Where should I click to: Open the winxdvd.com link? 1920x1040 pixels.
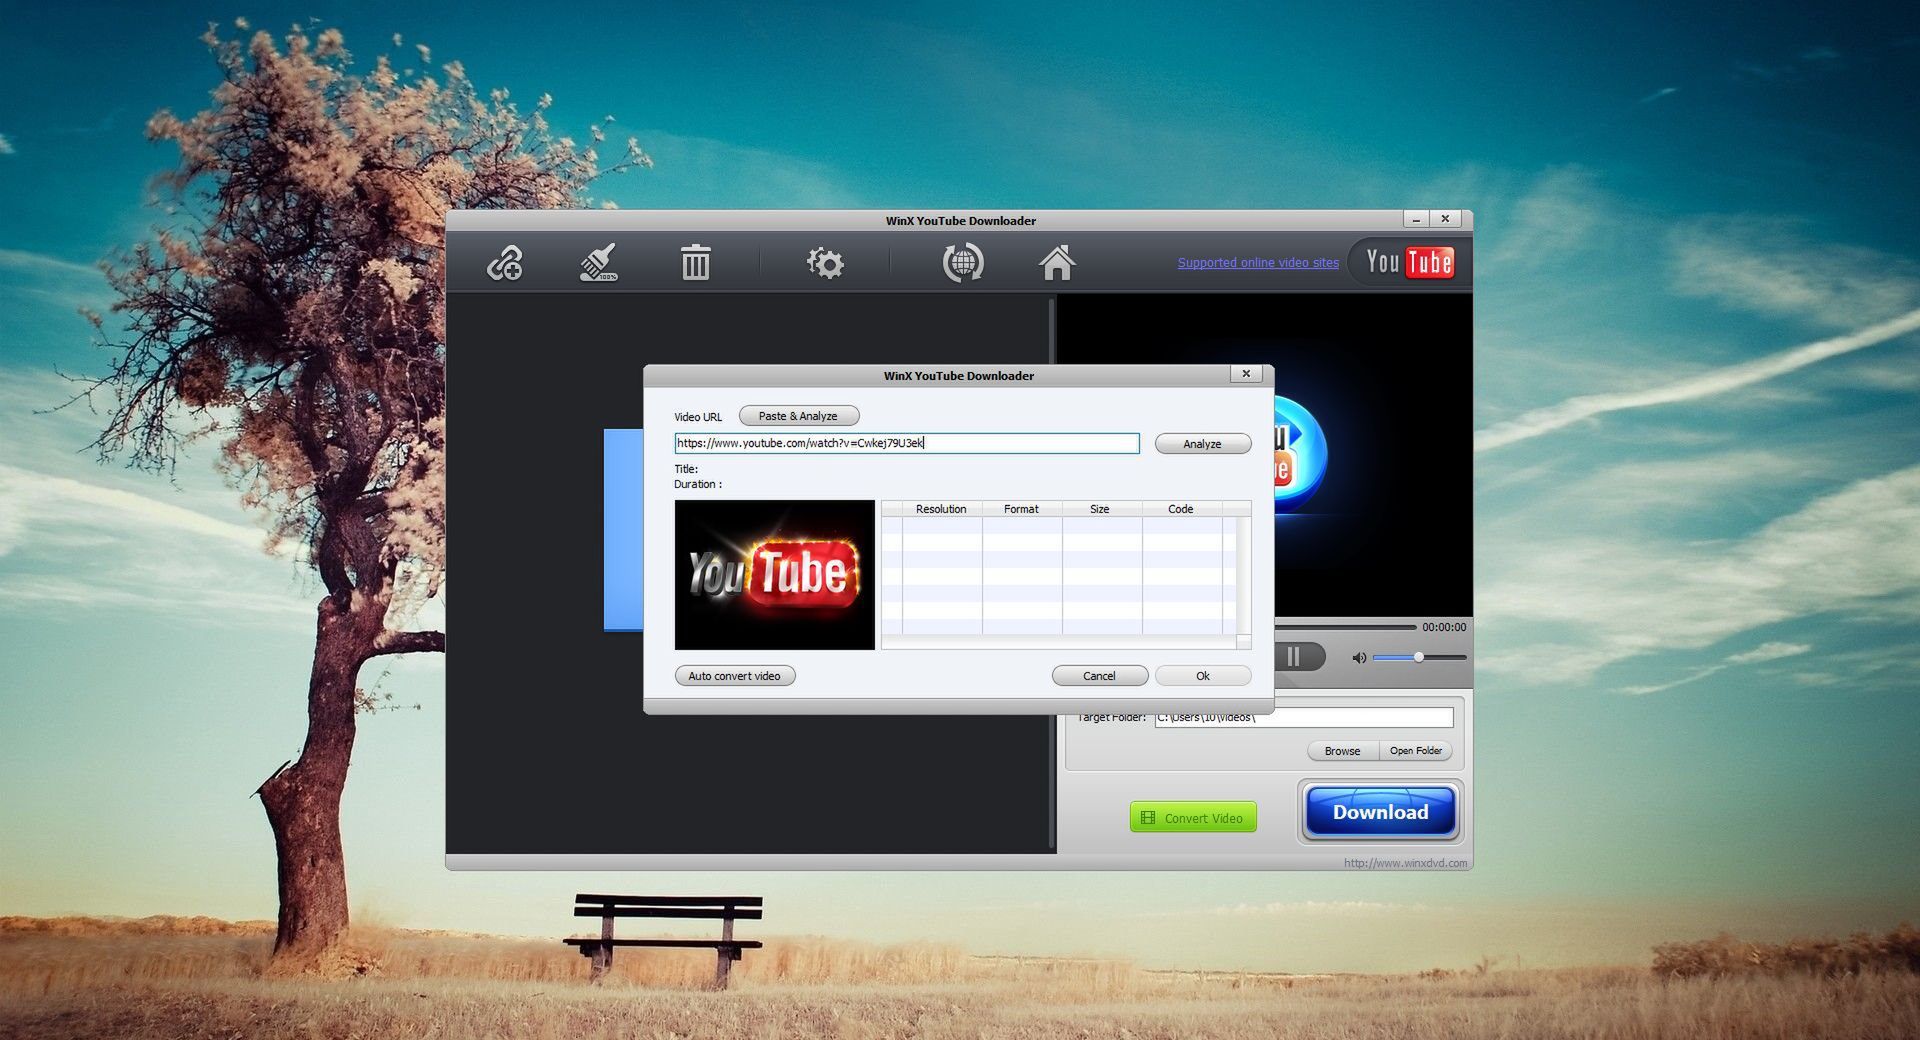click(1405, 863)
